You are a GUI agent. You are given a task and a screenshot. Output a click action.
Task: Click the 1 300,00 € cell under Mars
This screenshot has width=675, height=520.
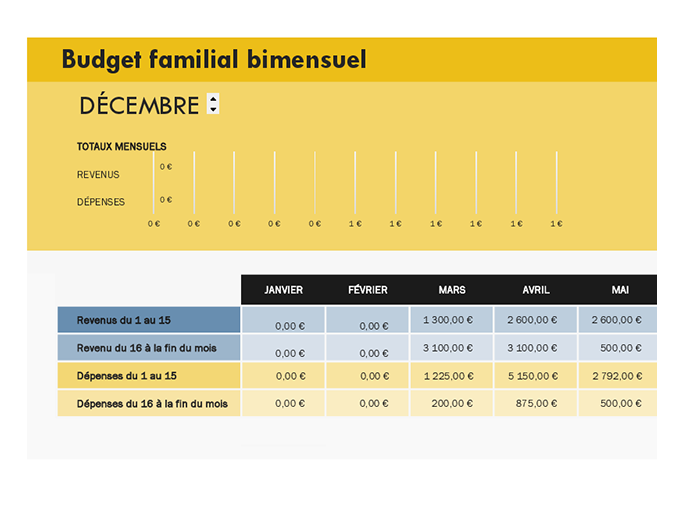pos(452,320)
